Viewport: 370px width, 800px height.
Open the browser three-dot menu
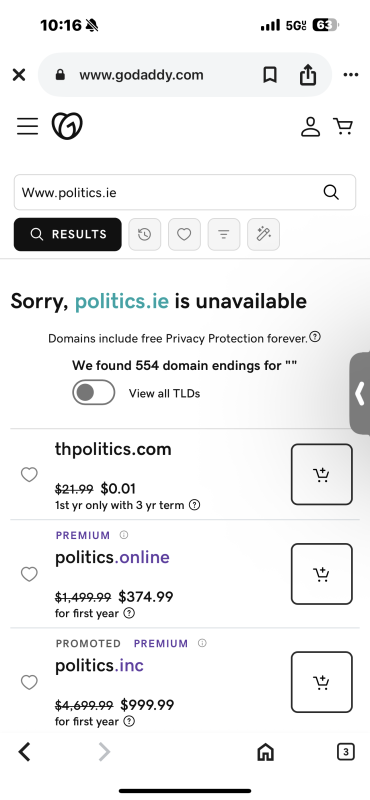point(351,75)
